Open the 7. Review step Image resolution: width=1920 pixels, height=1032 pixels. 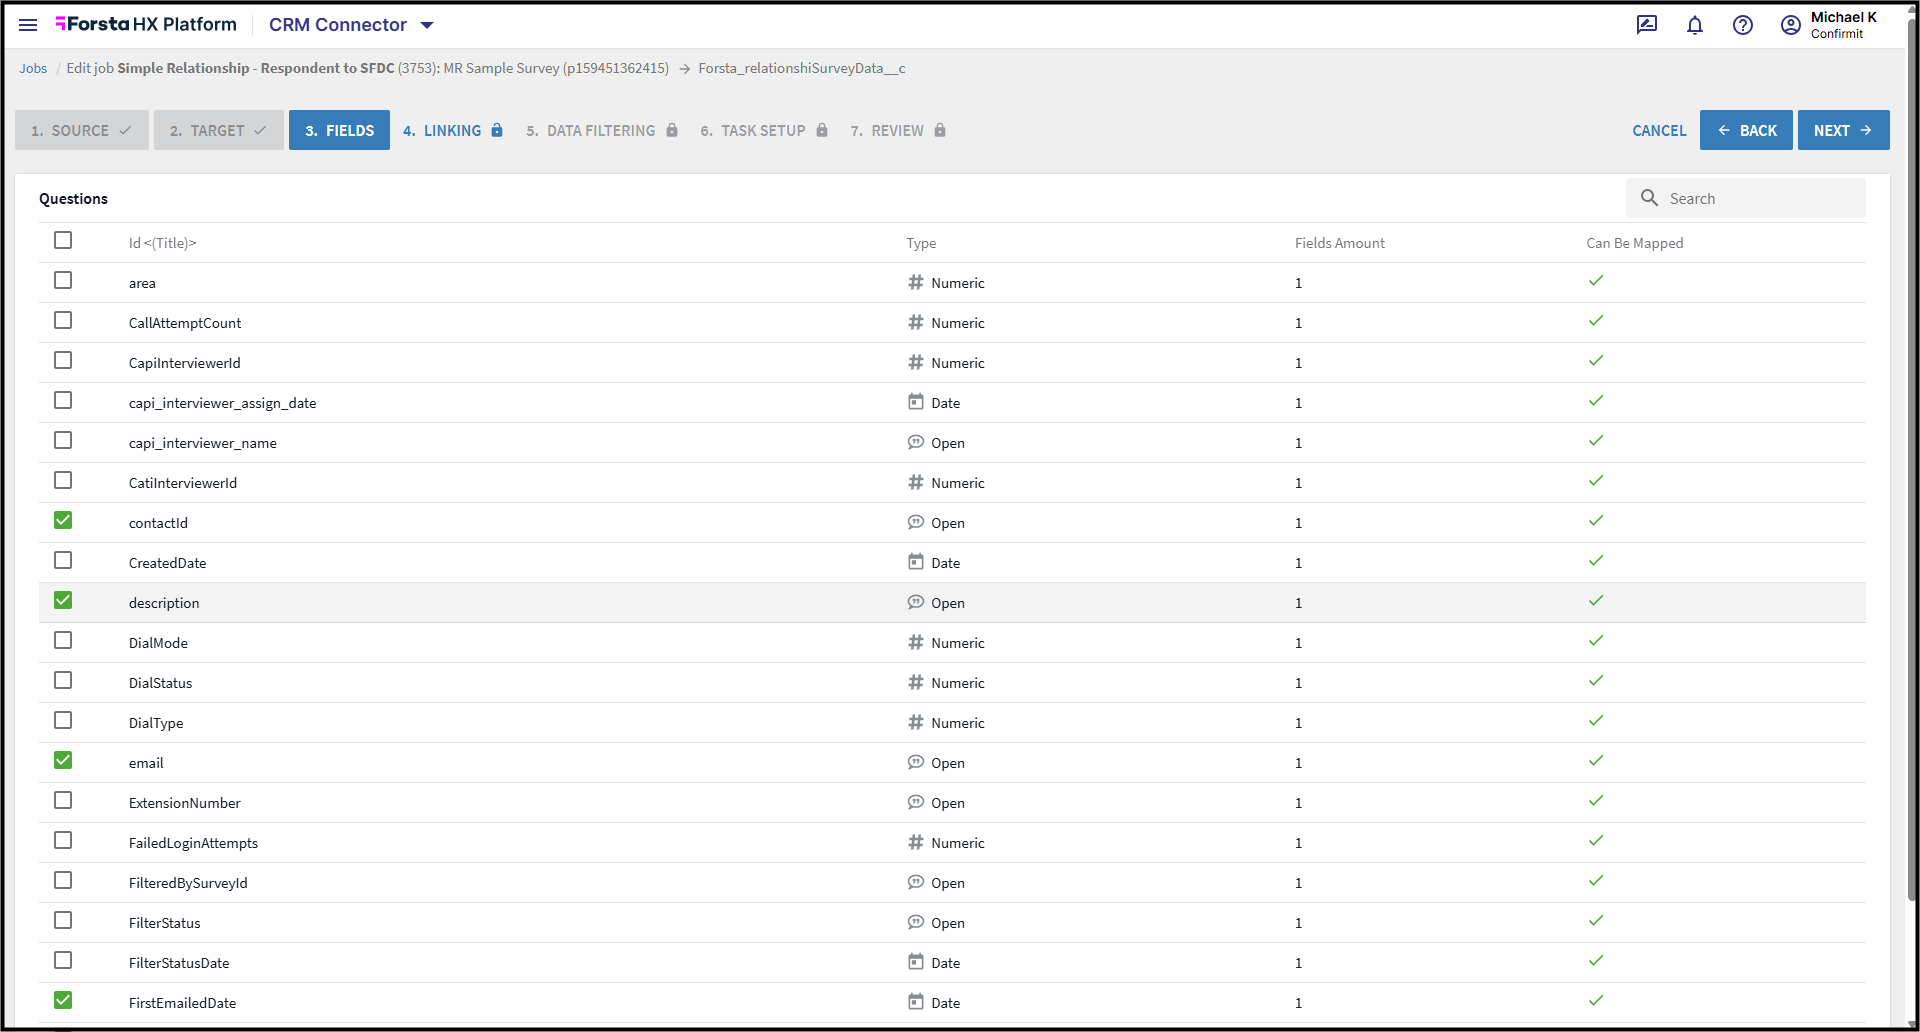pos(898,130)
